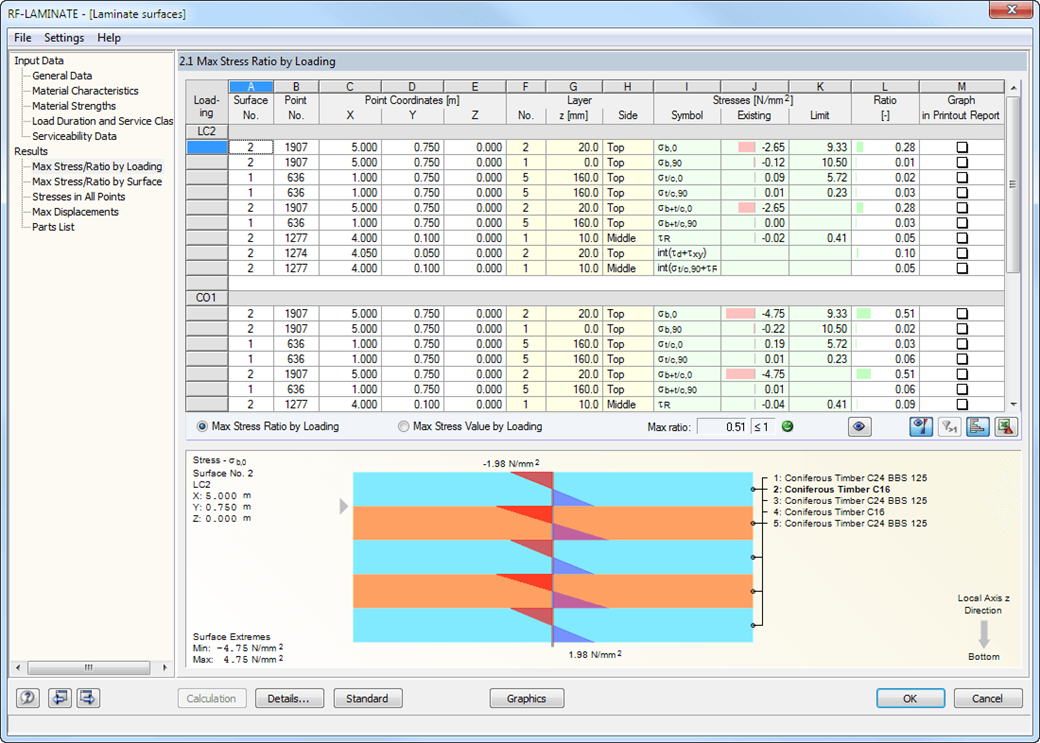The image size is (1040, 743).
Task: Open Material Characteristics under Input Data
Action: pos(86,90)
